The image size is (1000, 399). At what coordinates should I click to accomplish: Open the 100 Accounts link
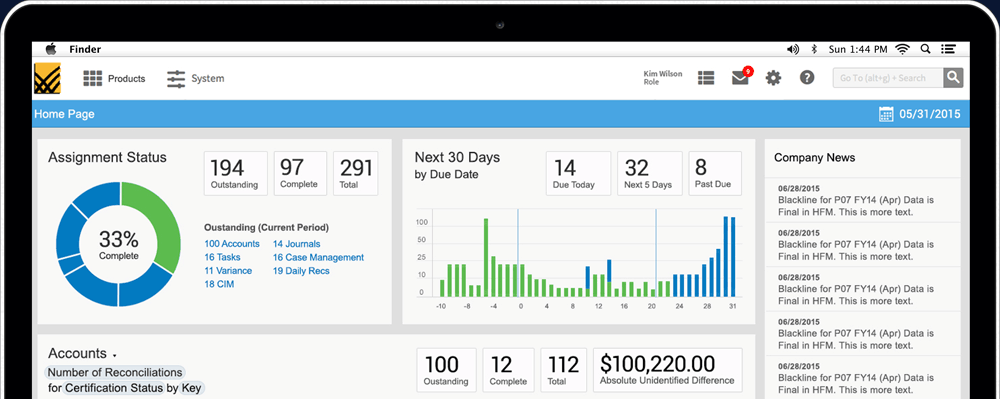[232, 243]
